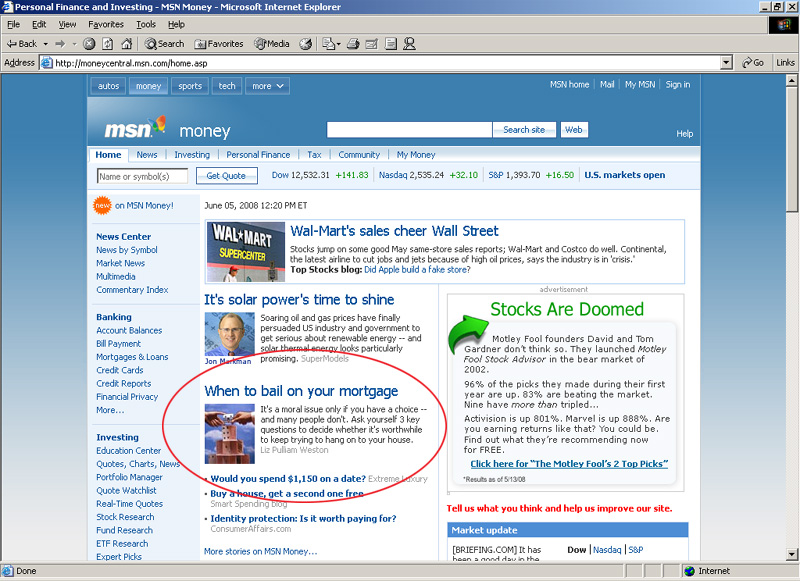Open the Tools menu
The width and height of the screenshot is (800, 581).
tap(145, 24)
